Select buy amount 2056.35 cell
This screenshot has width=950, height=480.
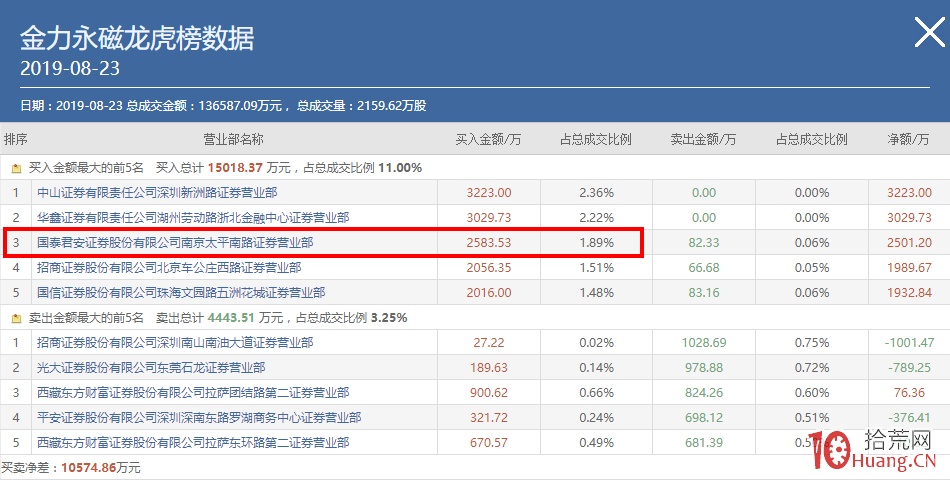489,267
